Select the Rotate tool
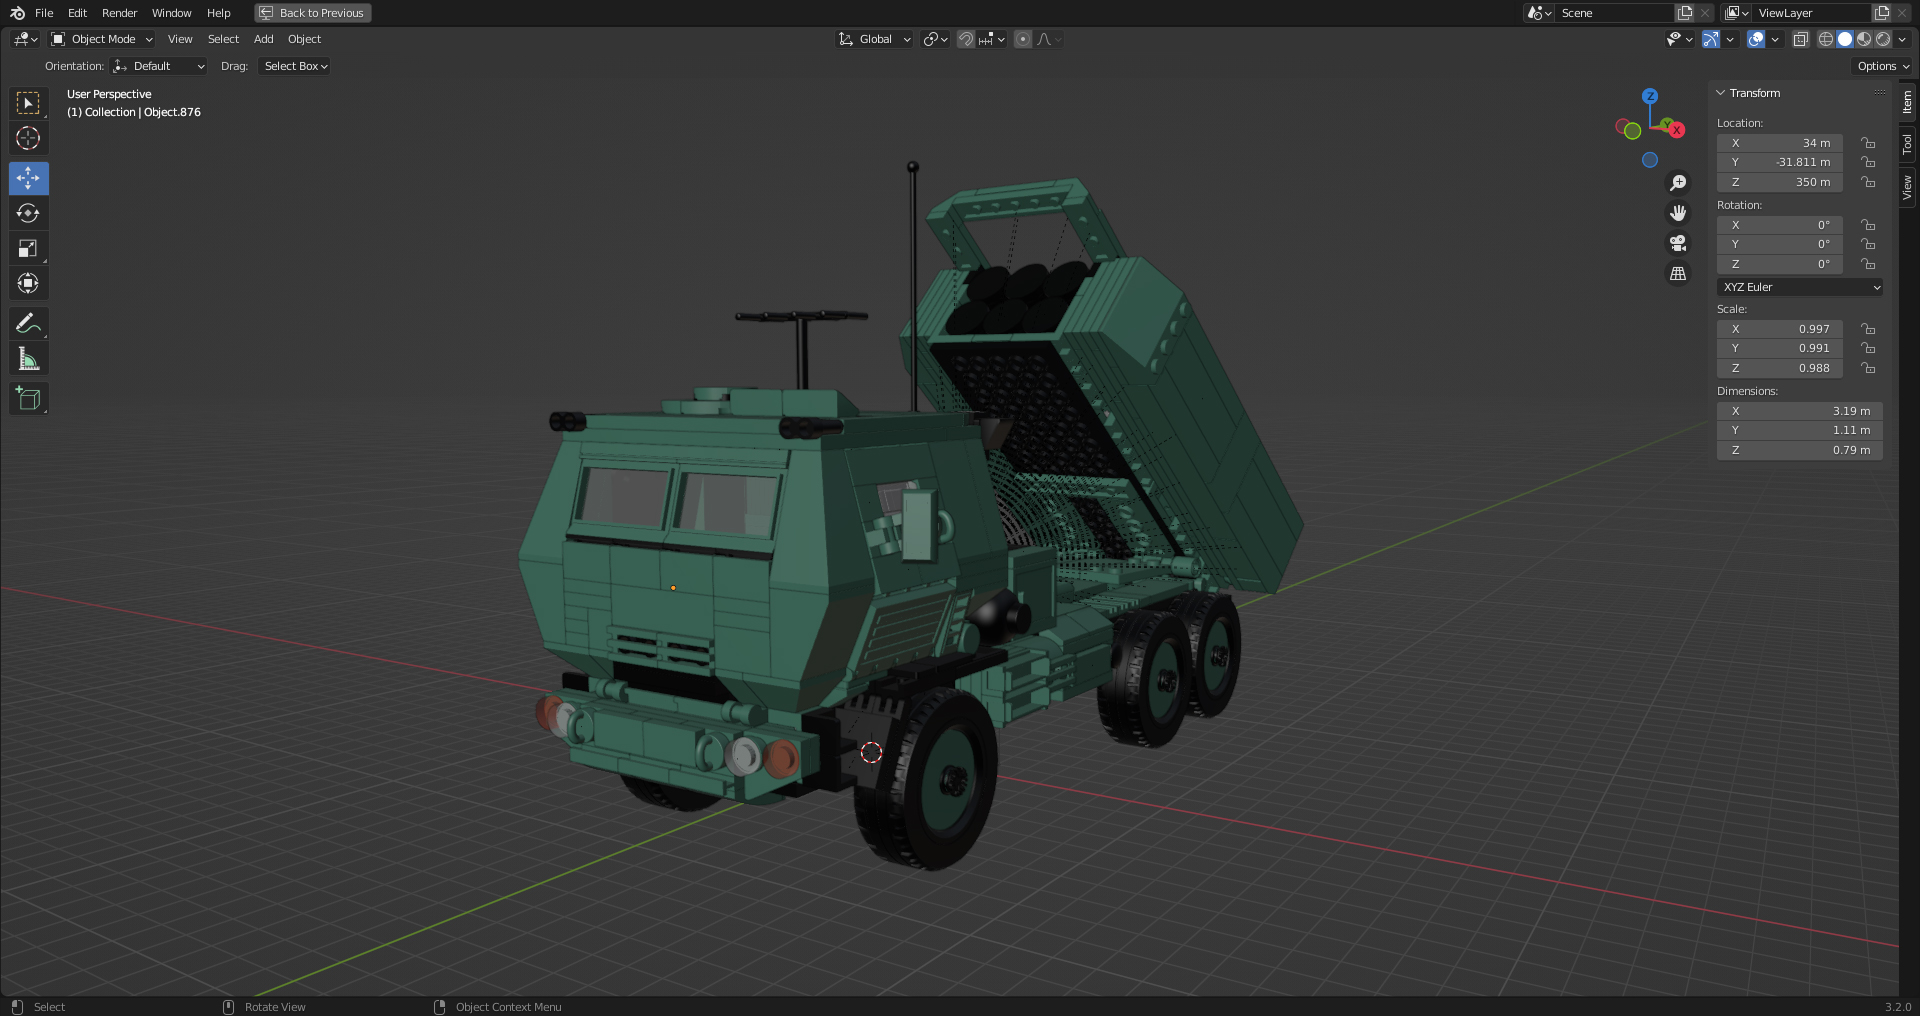Viewport: 1920px width, 1016px height. (x=28, y=214)
